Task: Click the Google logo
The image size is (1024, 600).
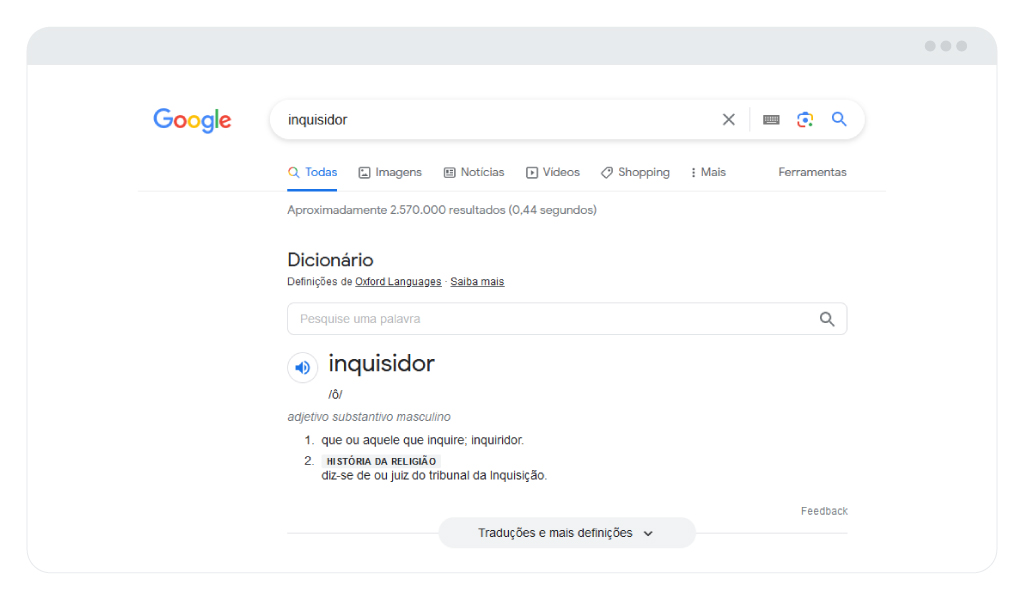Action: [x=192, y=120]
